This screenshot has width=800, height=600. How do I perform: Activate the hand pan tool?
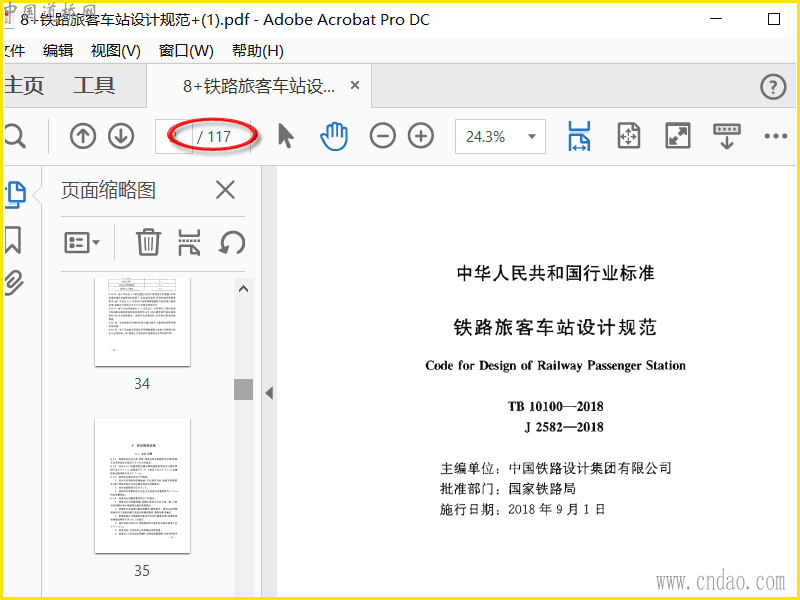tap(334, 136)
